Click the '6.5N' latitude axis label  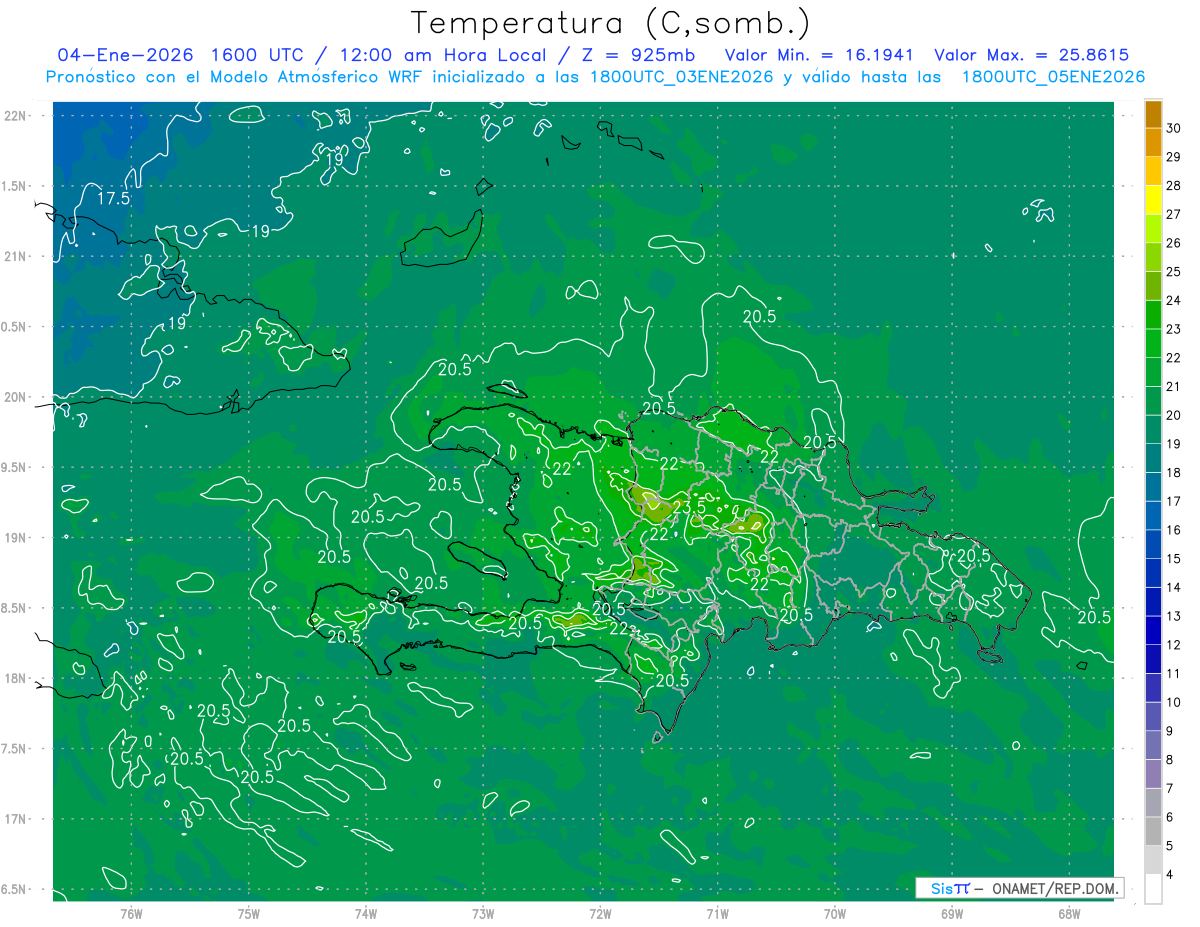tap(14, 890)
